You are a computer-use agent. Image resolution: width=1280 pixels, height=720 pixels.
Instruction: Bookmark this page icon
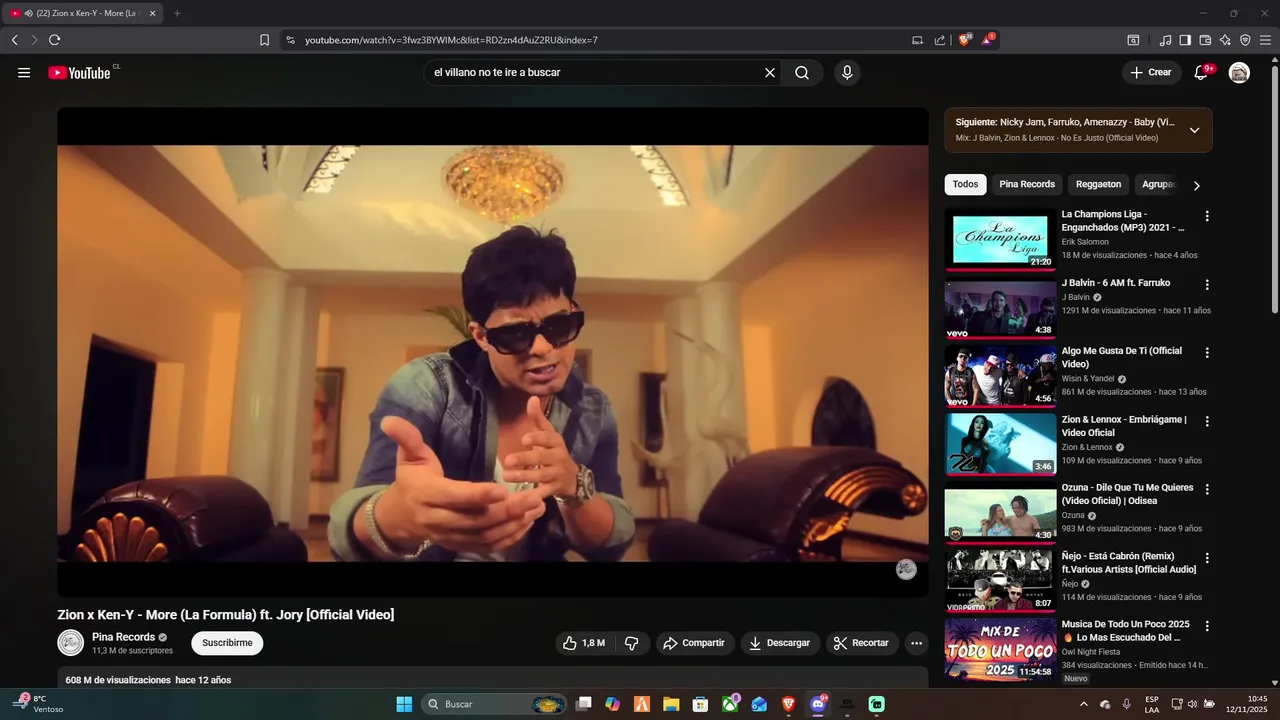click(x=264, y=40)
